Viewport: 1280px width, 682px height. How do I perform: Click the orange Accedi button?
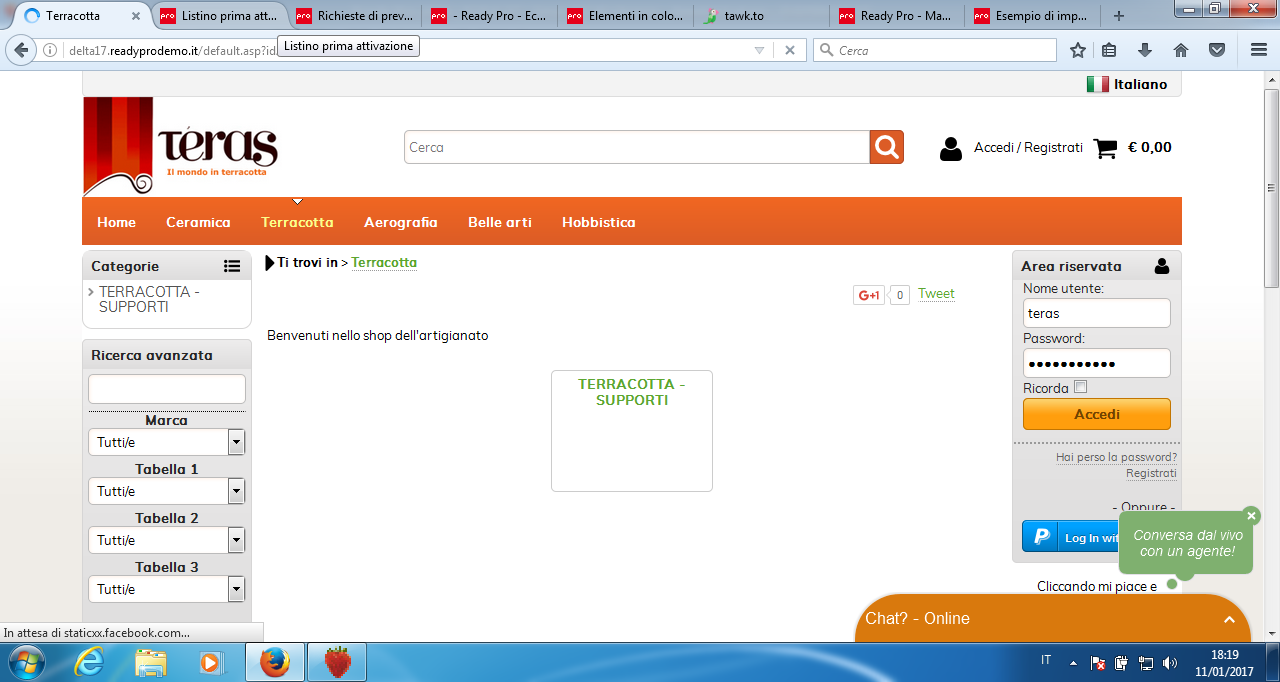(x=1097, y=414)
